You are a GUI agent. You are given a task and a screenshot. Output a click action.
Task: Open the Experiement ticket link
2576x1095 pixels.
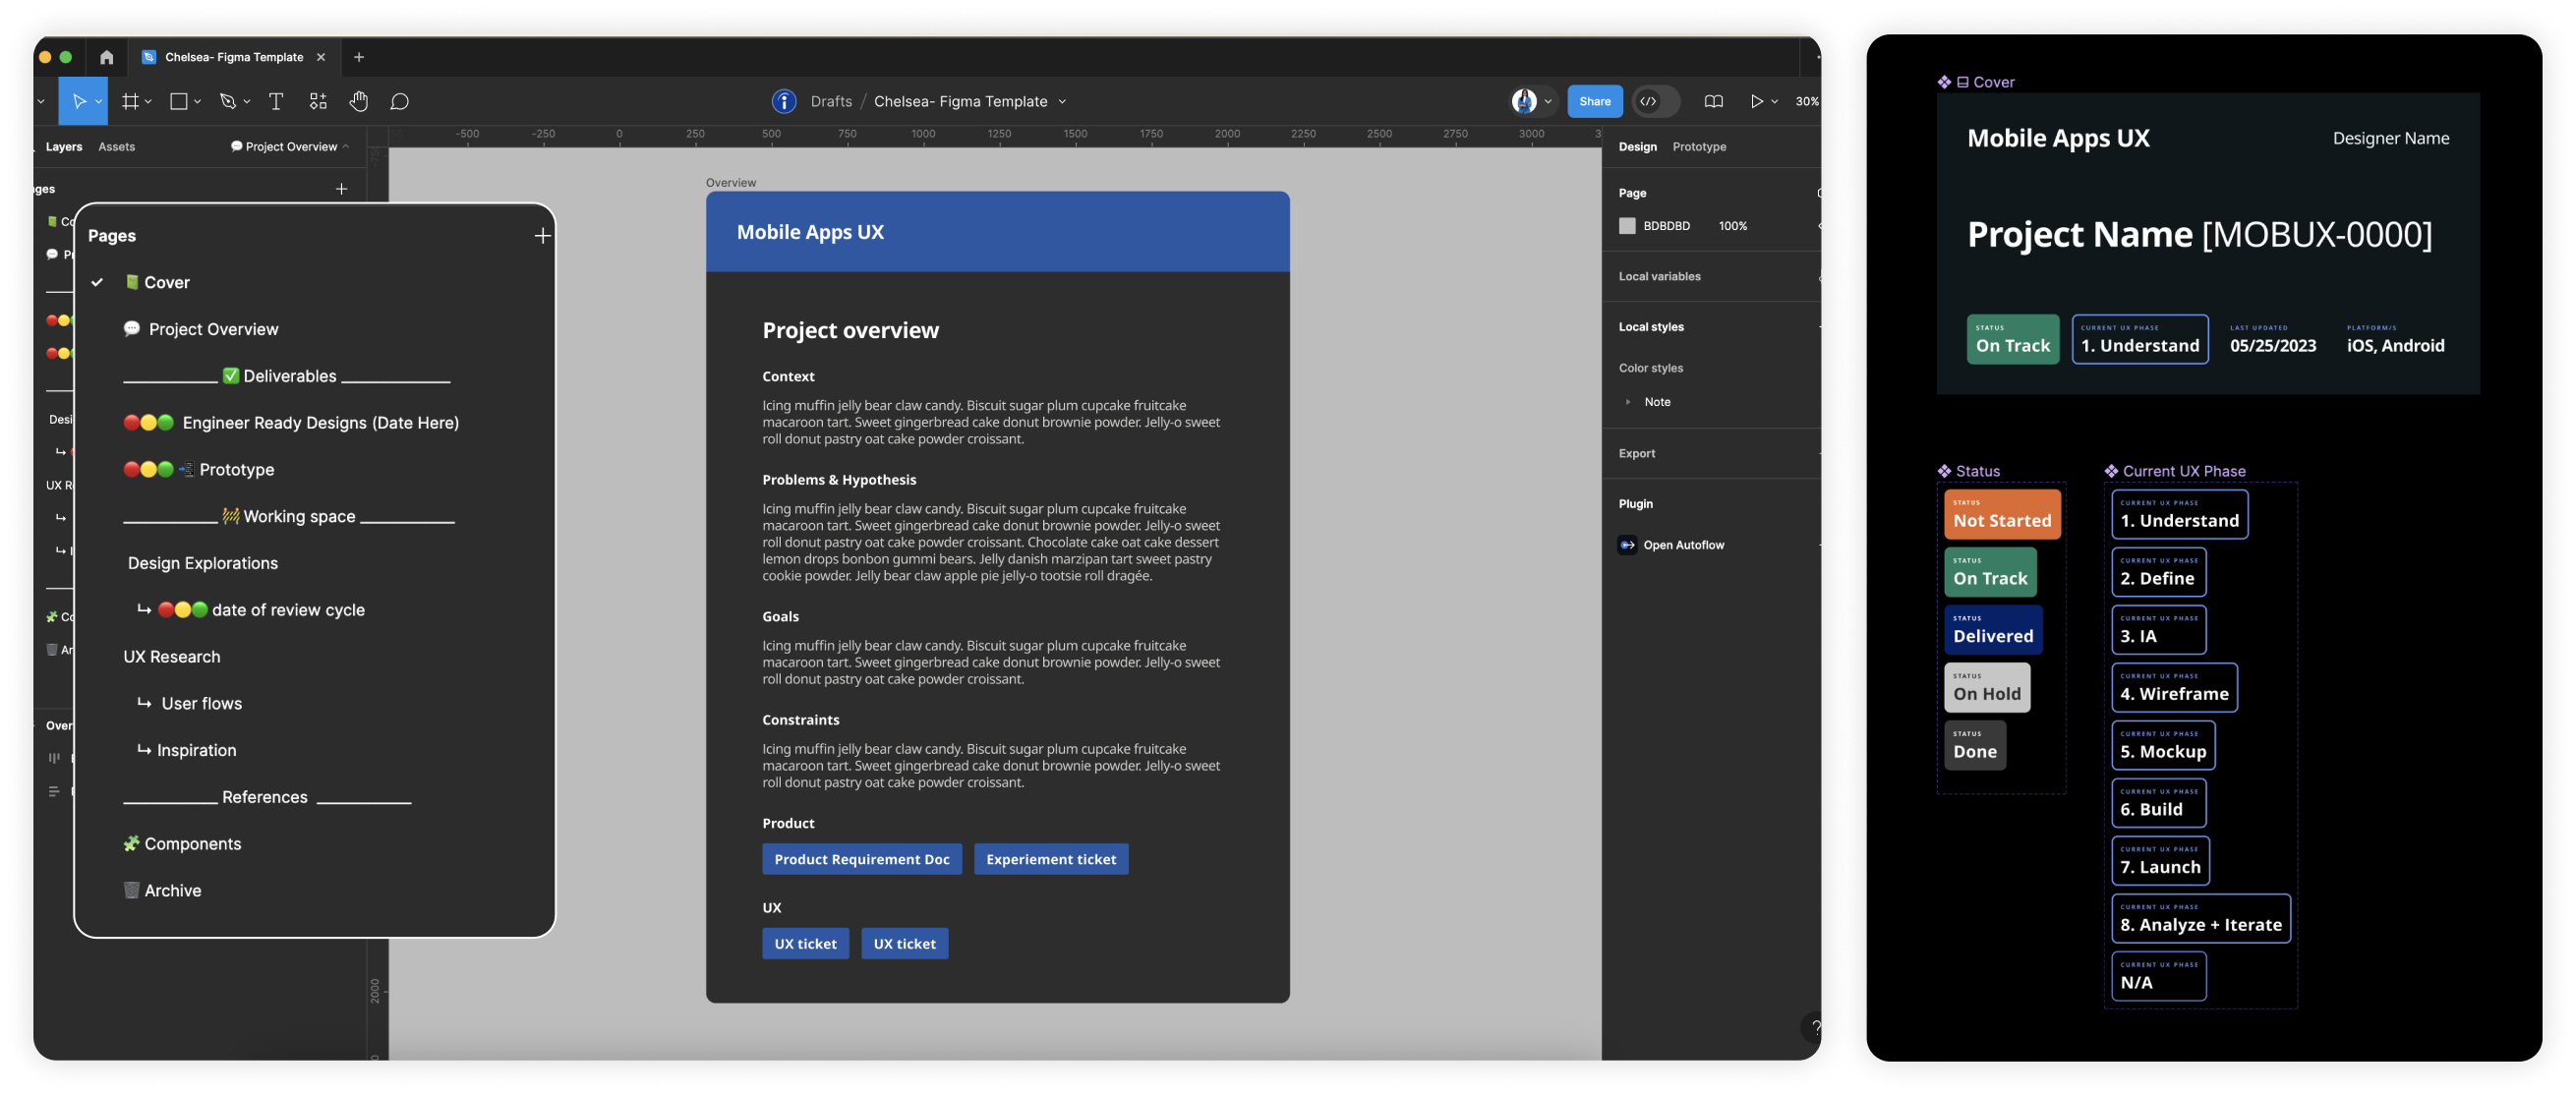pyautogui.click(x=1051, y=859)
